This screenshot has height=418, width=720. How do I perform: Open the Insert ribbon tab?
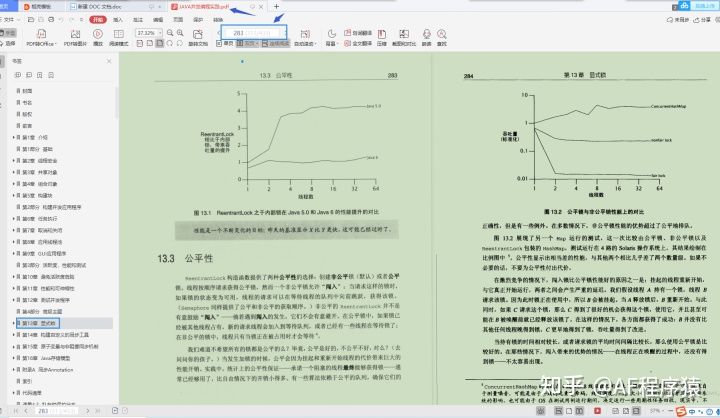[x=118, y=20]
